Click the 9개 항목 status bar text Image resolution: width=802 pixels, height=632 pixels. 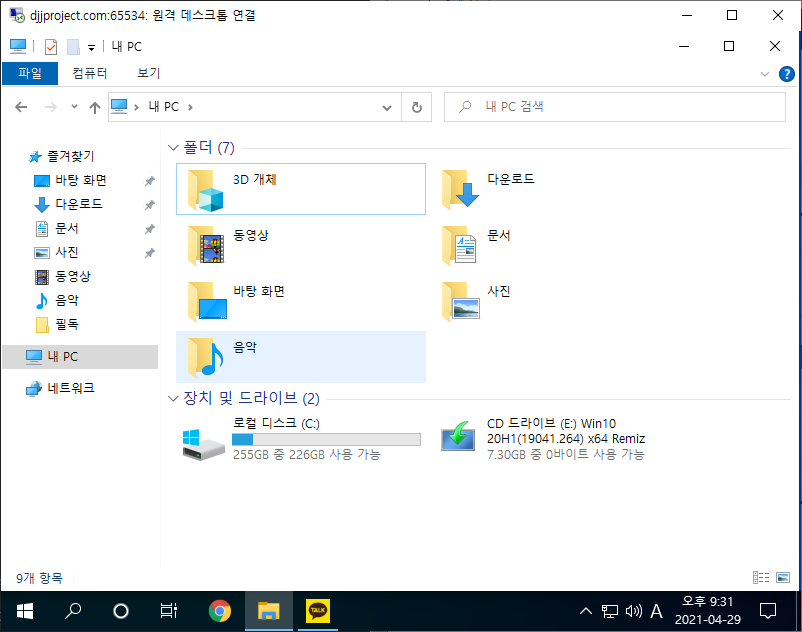(x=39, y=578)
